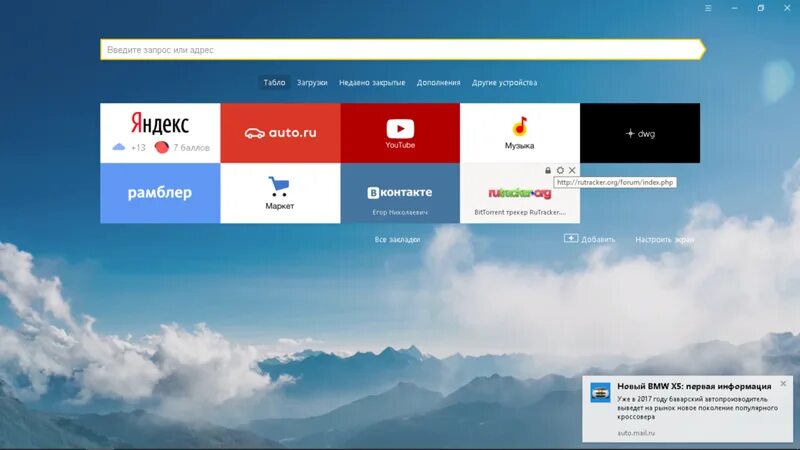Screen dimensions: 800x450
Task: Open the Музыка tile
Action: [x=520, y=133]
